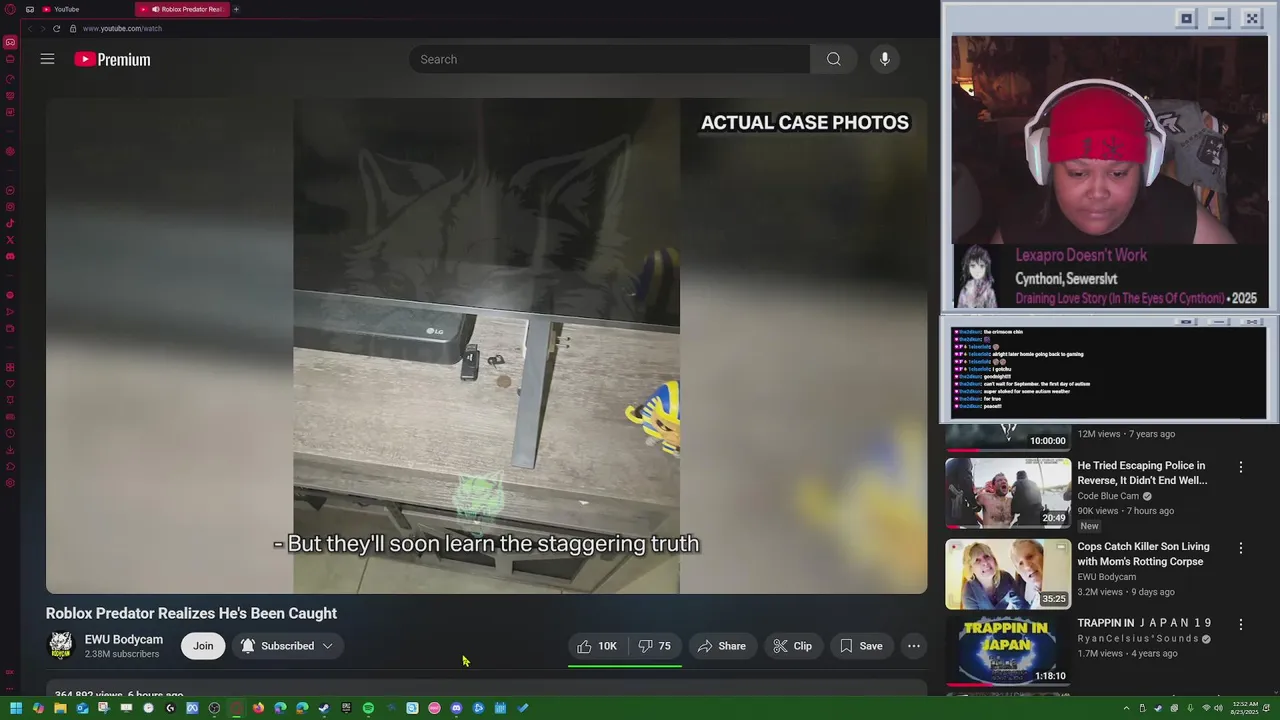
Task: Reload the page
Action: pyautogui.click(x=56, y=28)
